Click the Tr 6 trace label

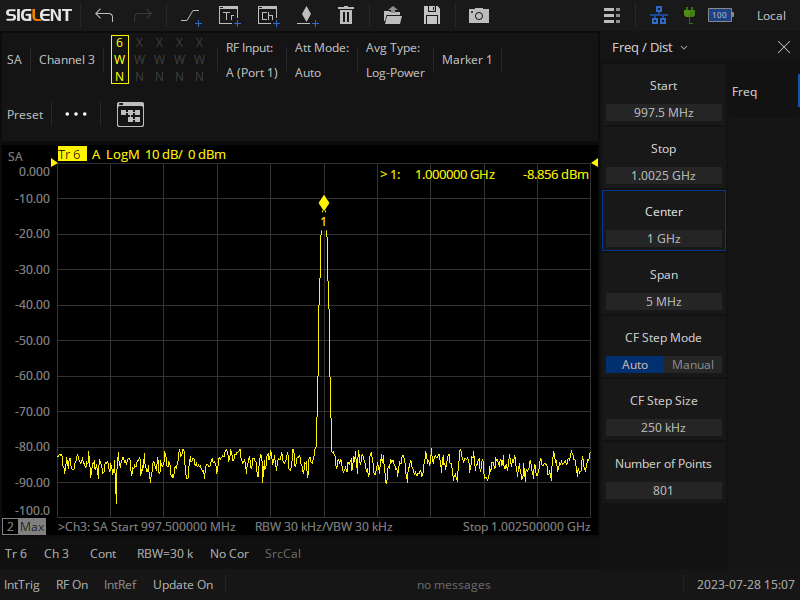[71, 154]
